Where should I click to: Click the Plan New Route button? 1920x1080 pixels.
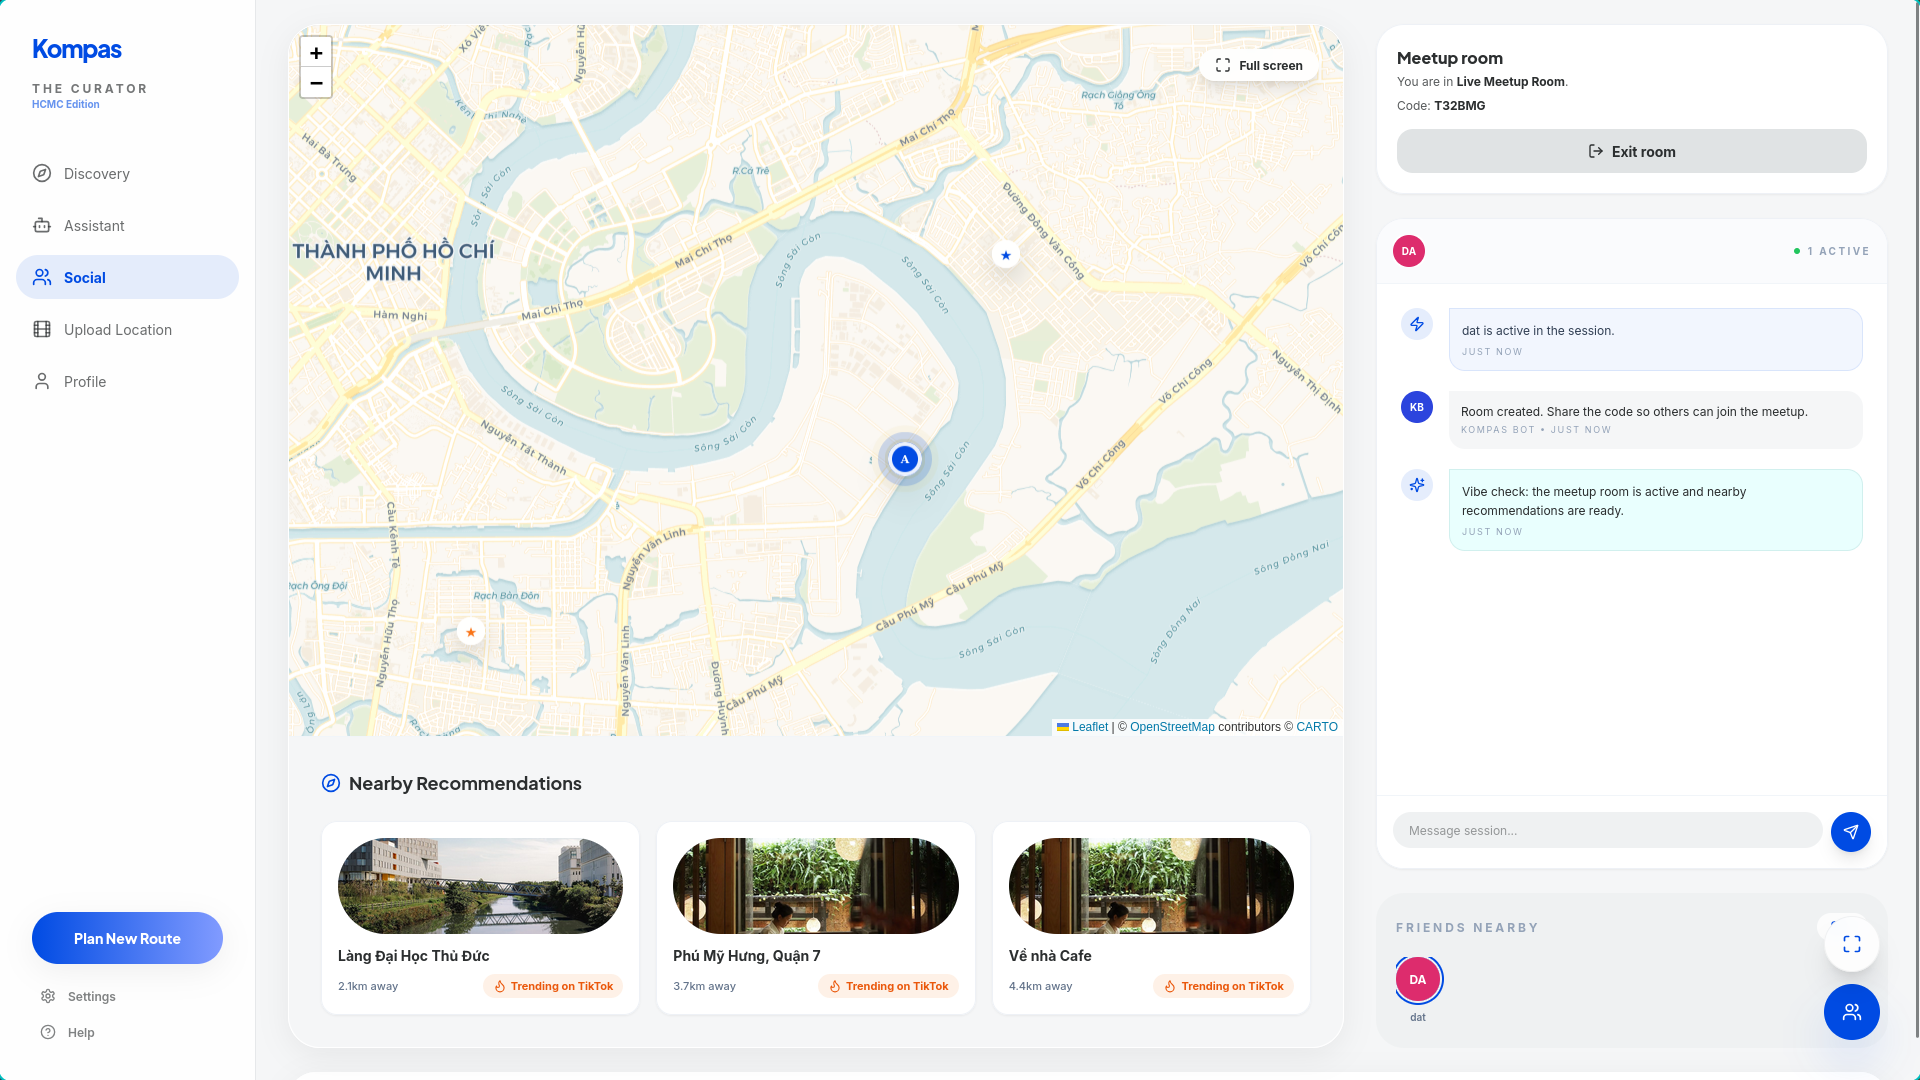tap(127, 938)
